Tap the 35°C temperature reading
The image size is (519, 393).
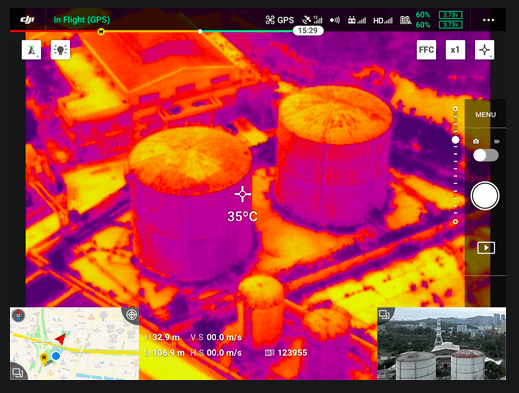click(242, 217)
